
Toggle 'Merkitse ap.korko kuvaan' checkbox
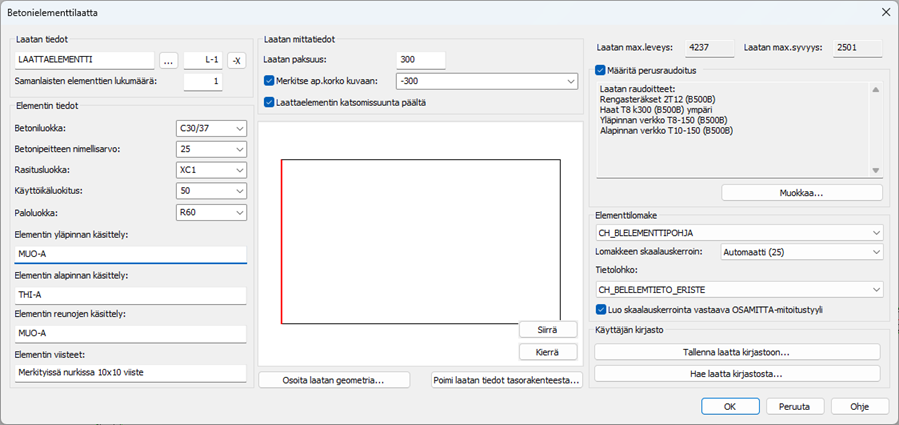(x=269, y=81)
